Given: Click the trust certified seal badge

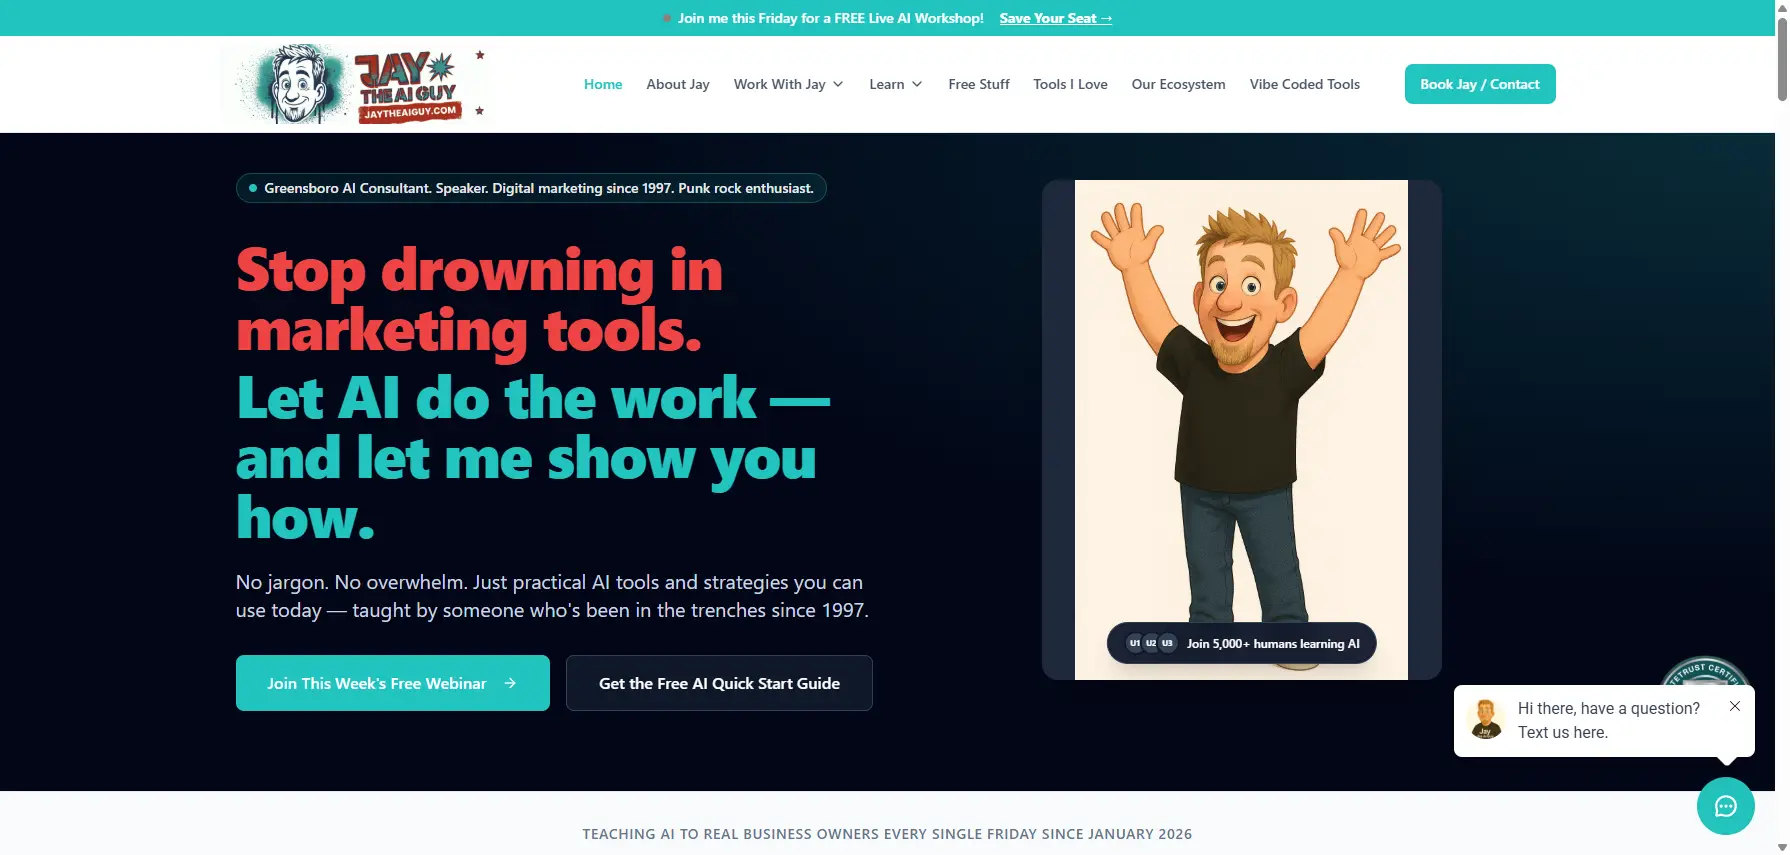Looking at the screenshot, I should pyautogui.click(x=1705, y=672).
